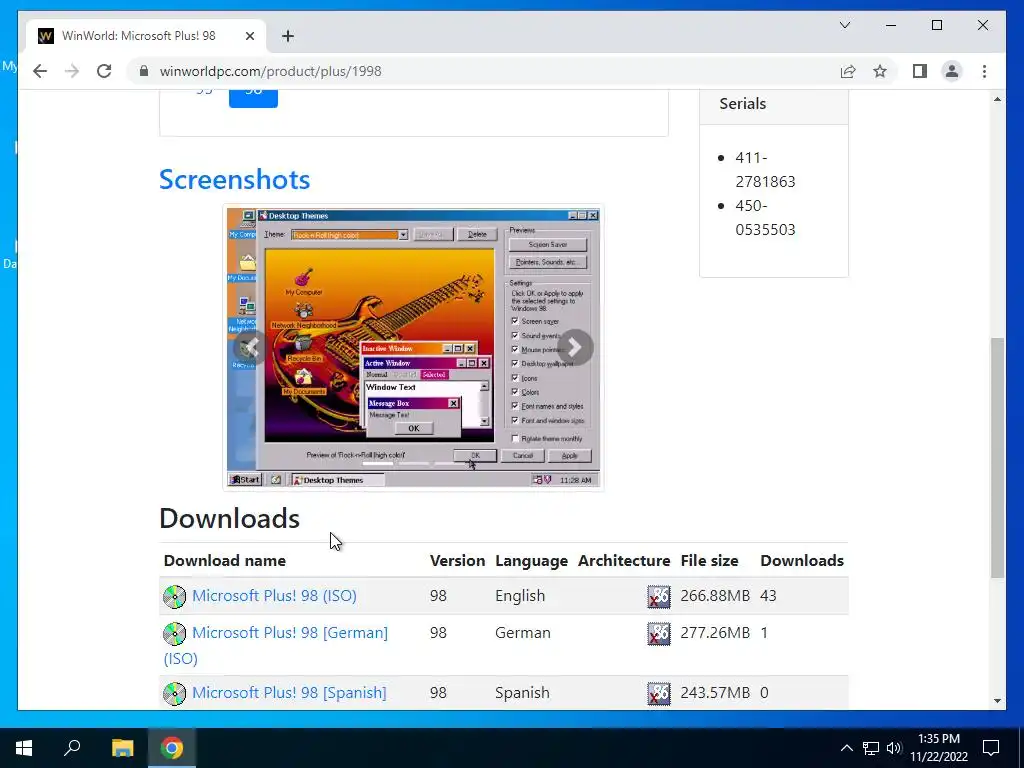Open File Explorer from the taskbar
1024x768 pixels.
click(x=122, y=748)
